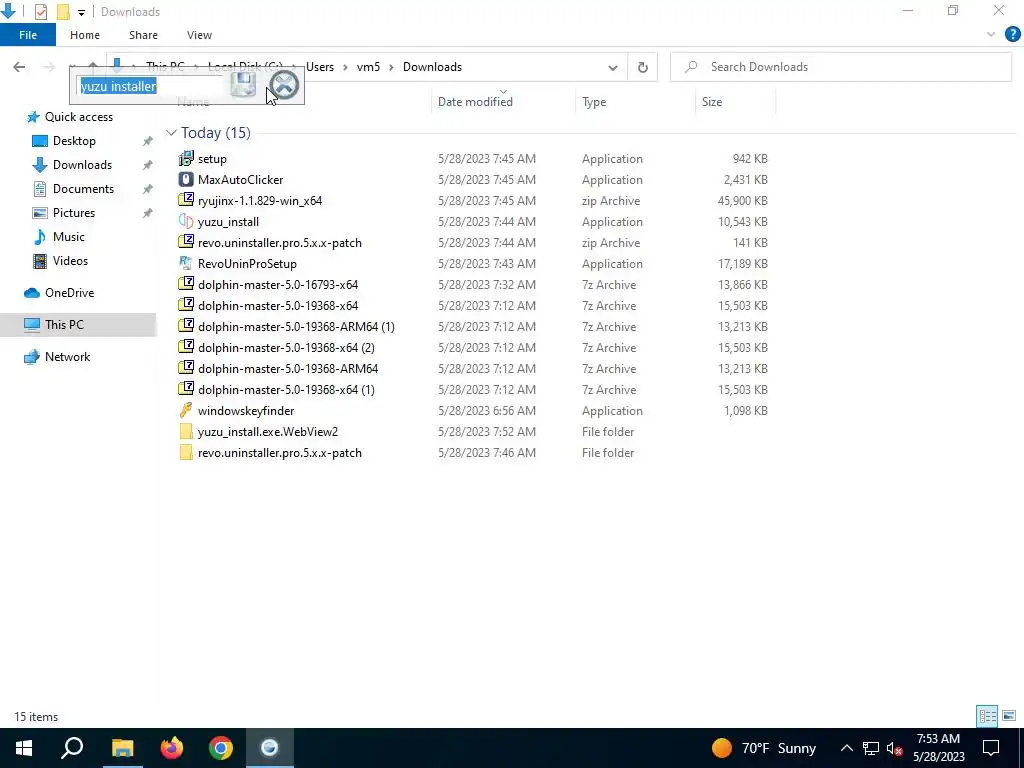This screenshot has width=1024, height=768.
Task: Open the Windows Start menu
Action: [x=24, y=748]
